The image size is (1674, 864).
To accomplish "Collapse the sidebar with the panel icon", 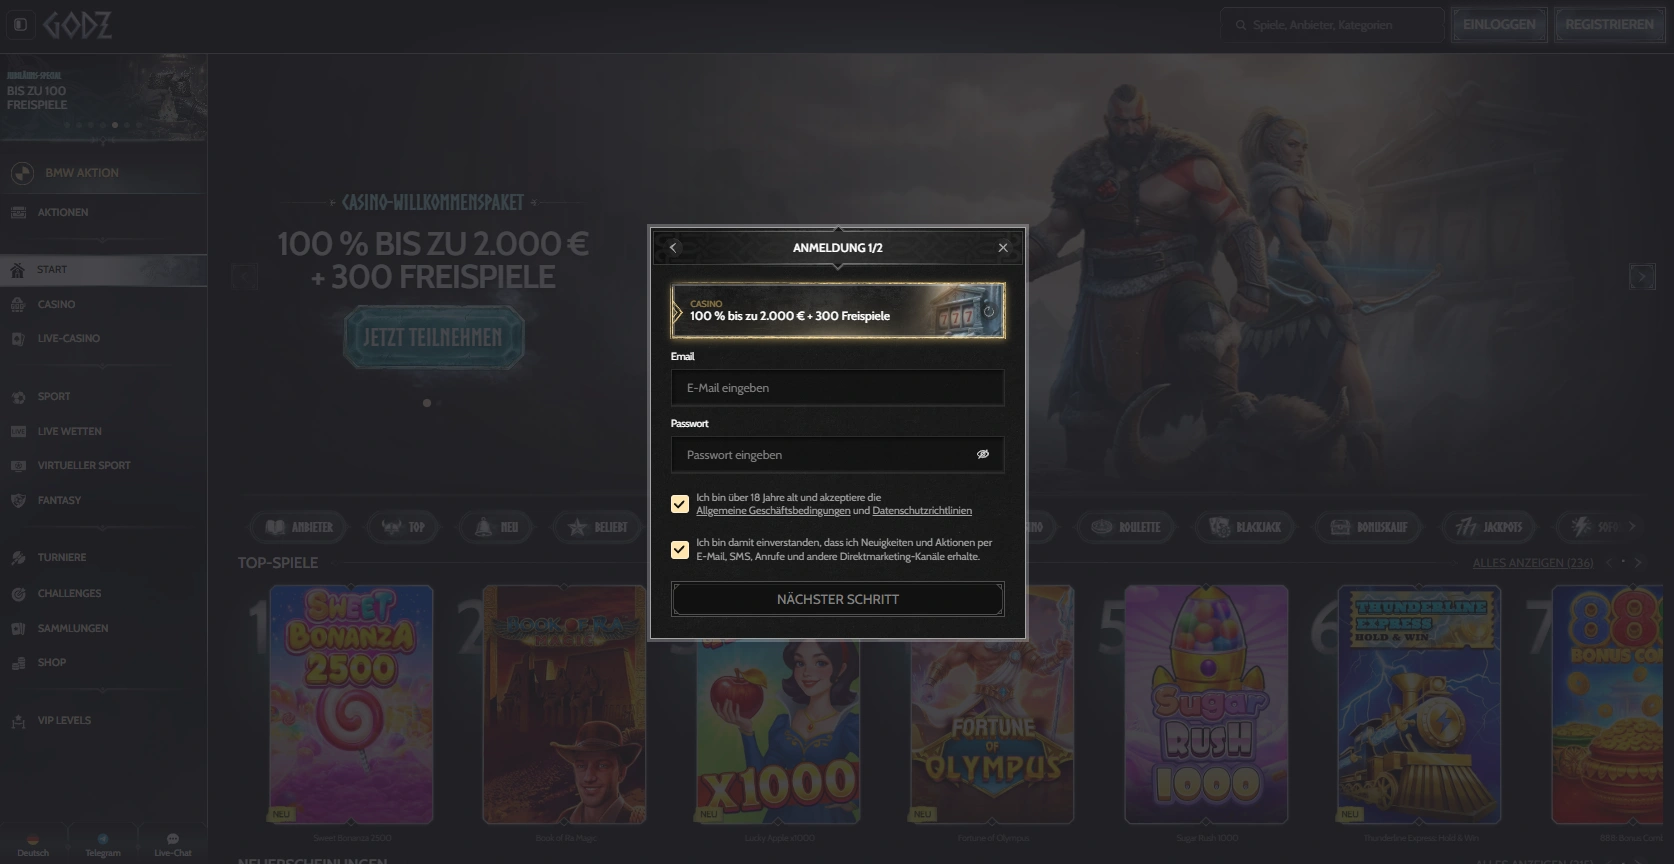I will [x=20, y=25].
